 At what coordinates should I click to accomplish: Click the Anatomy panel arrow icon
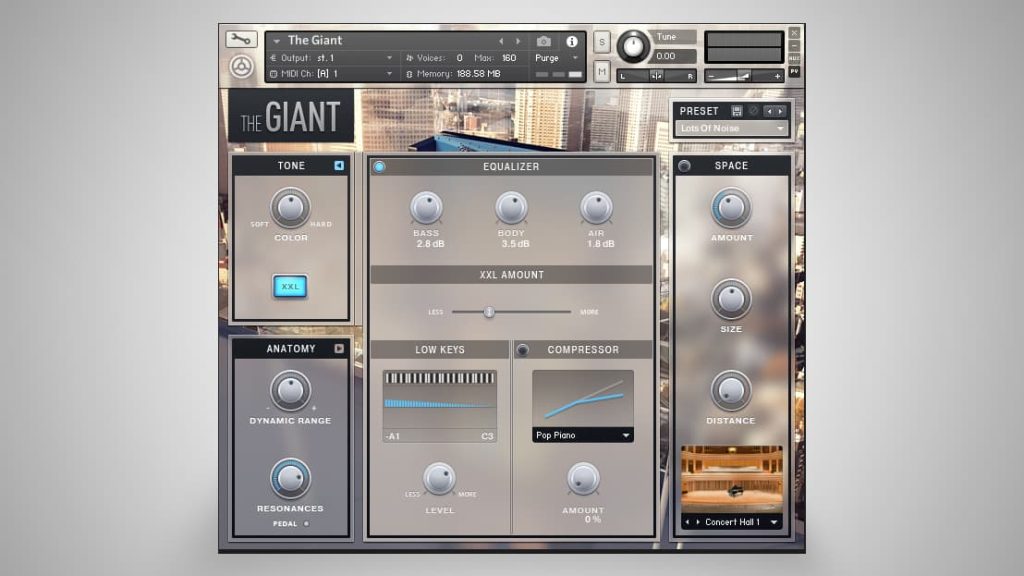pos(339,349)
